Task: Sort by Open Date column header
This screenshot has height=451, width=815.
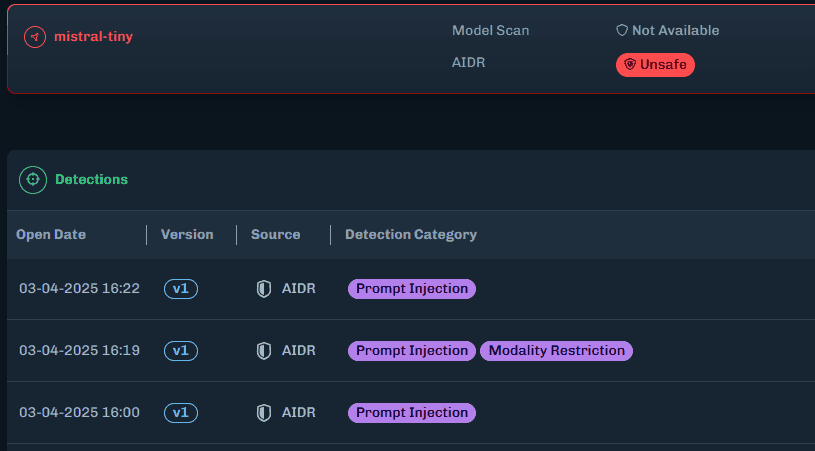Action: (x=51, y=234)
